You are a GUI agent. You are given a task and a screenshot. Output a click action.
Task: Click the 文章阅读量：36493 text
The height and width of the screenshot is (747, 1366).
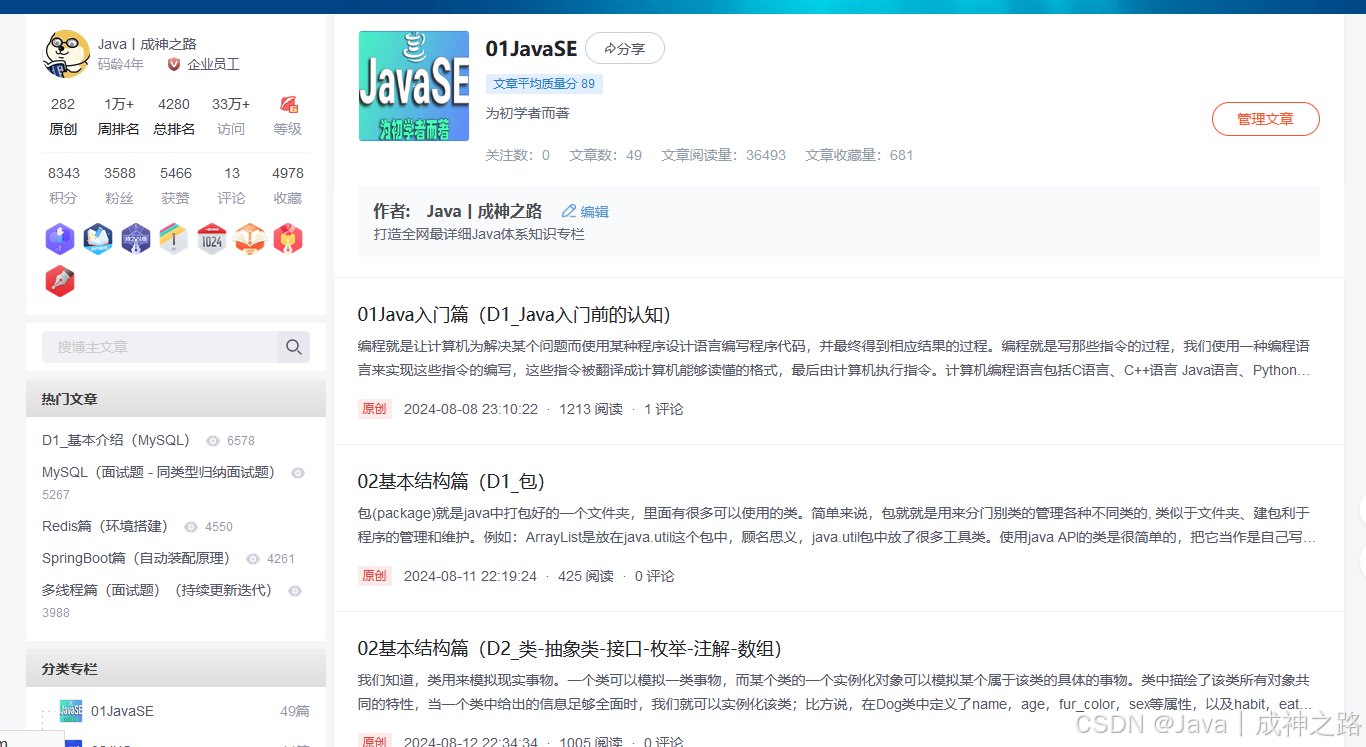[724, 155]
